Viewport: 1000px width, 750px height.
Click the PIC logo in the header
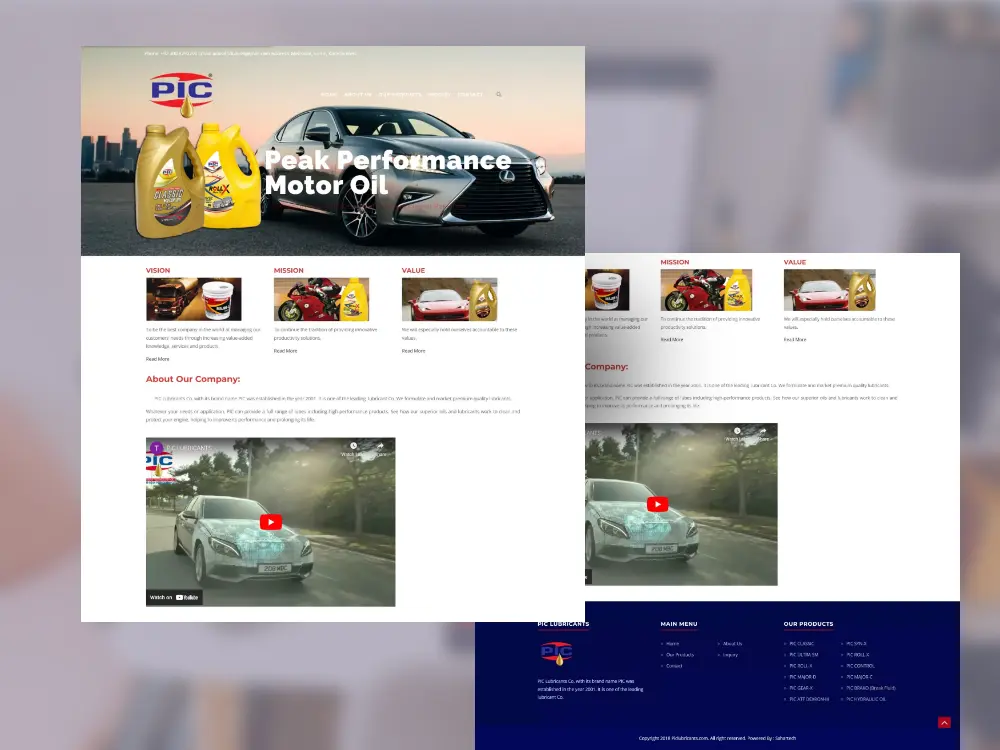click(181, 89)
